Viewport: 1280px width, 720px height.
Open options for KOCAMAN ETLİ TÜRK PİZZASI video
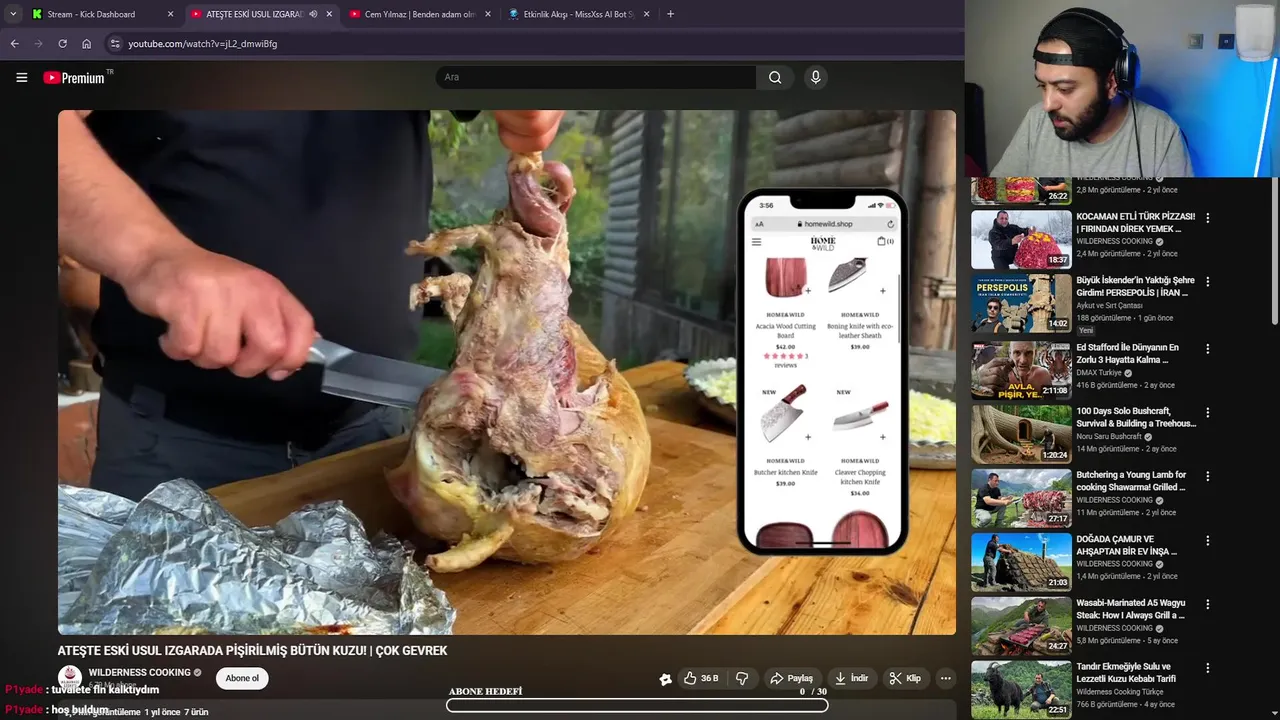[x=1208, y=218]
